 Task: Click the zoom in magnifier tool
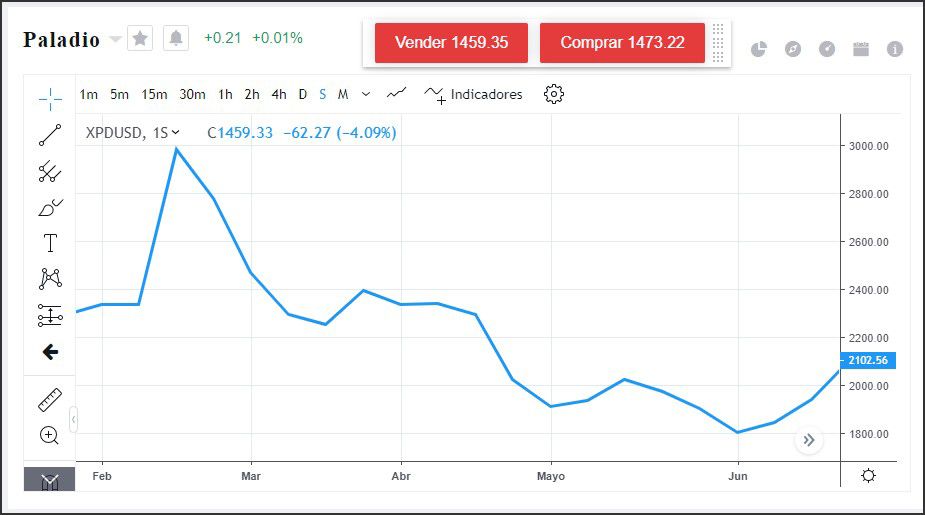[50, 435]
